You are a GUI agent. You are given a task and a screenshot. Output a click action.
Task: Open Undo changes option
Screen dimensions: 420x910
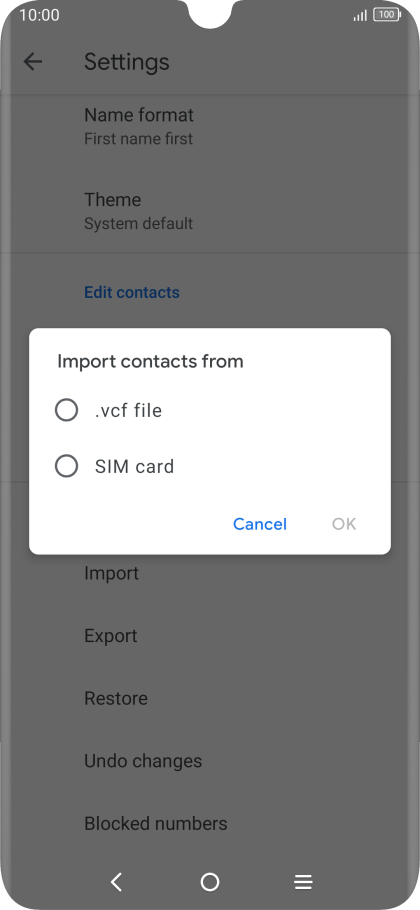coord(210,761)
